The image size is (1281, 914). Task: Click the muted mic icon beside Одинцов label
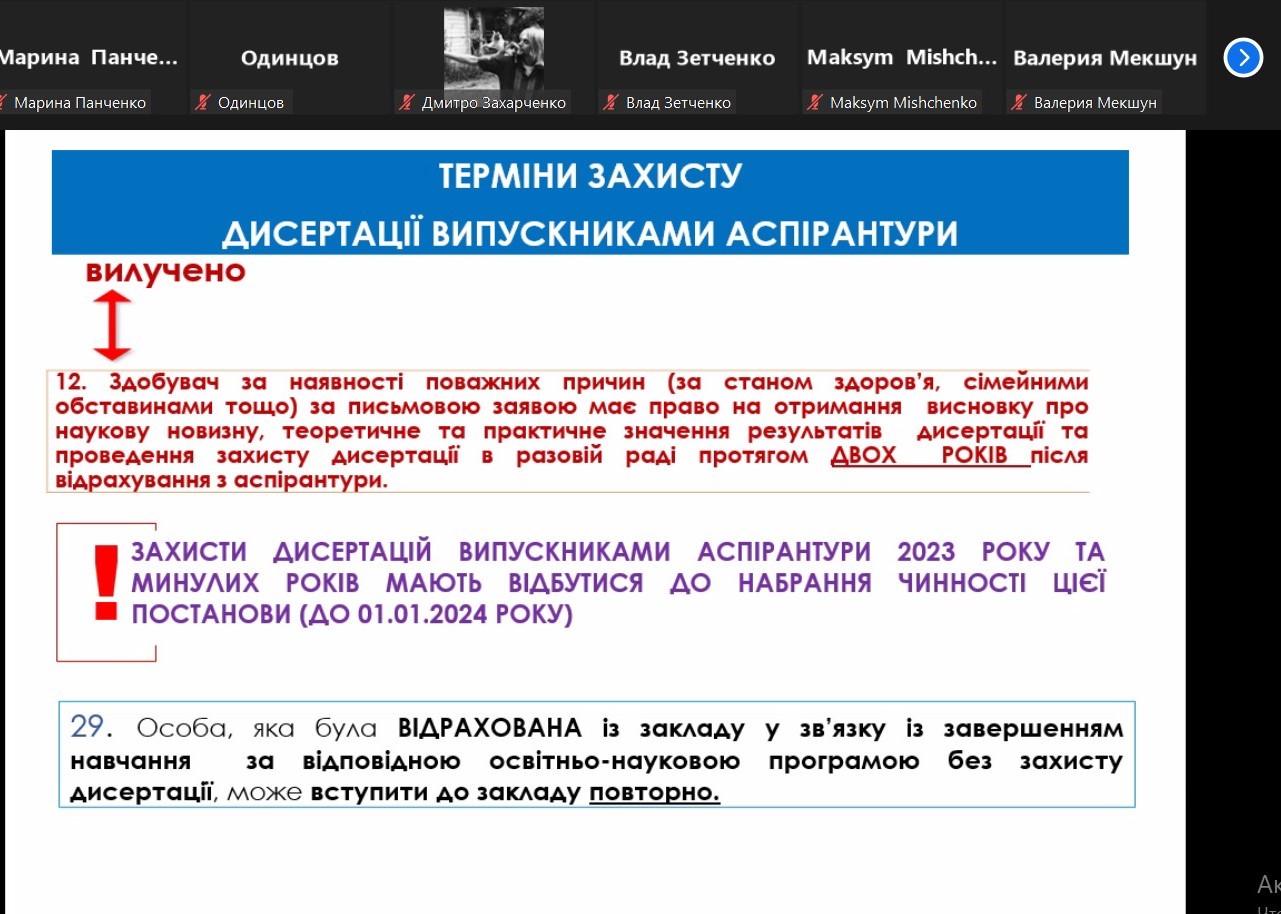(x=203, y=102)
